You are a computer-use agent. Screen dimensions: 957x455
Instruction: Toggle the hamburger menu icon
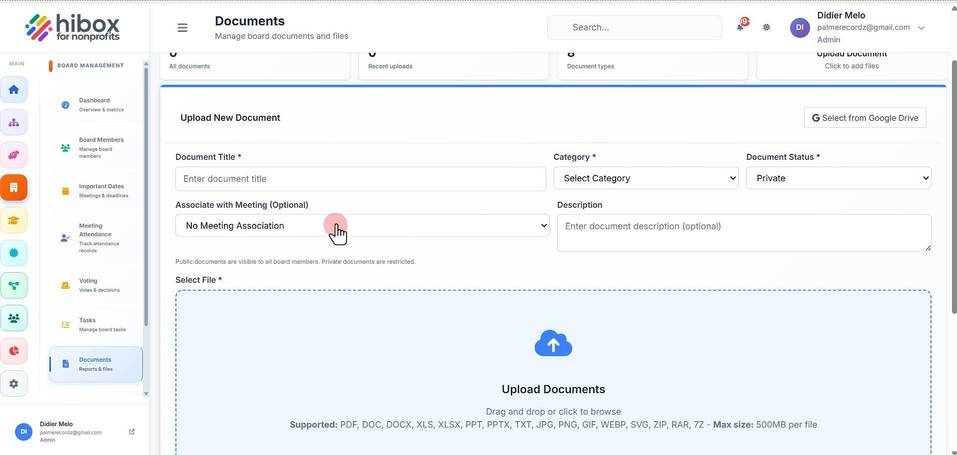182,27
